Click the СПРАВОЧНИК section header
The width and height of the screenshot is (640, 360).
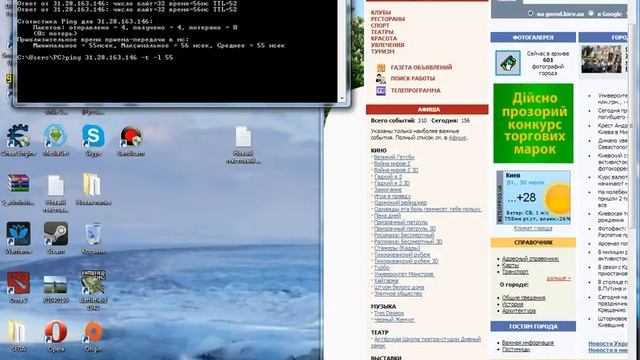(x=533, y=242)
